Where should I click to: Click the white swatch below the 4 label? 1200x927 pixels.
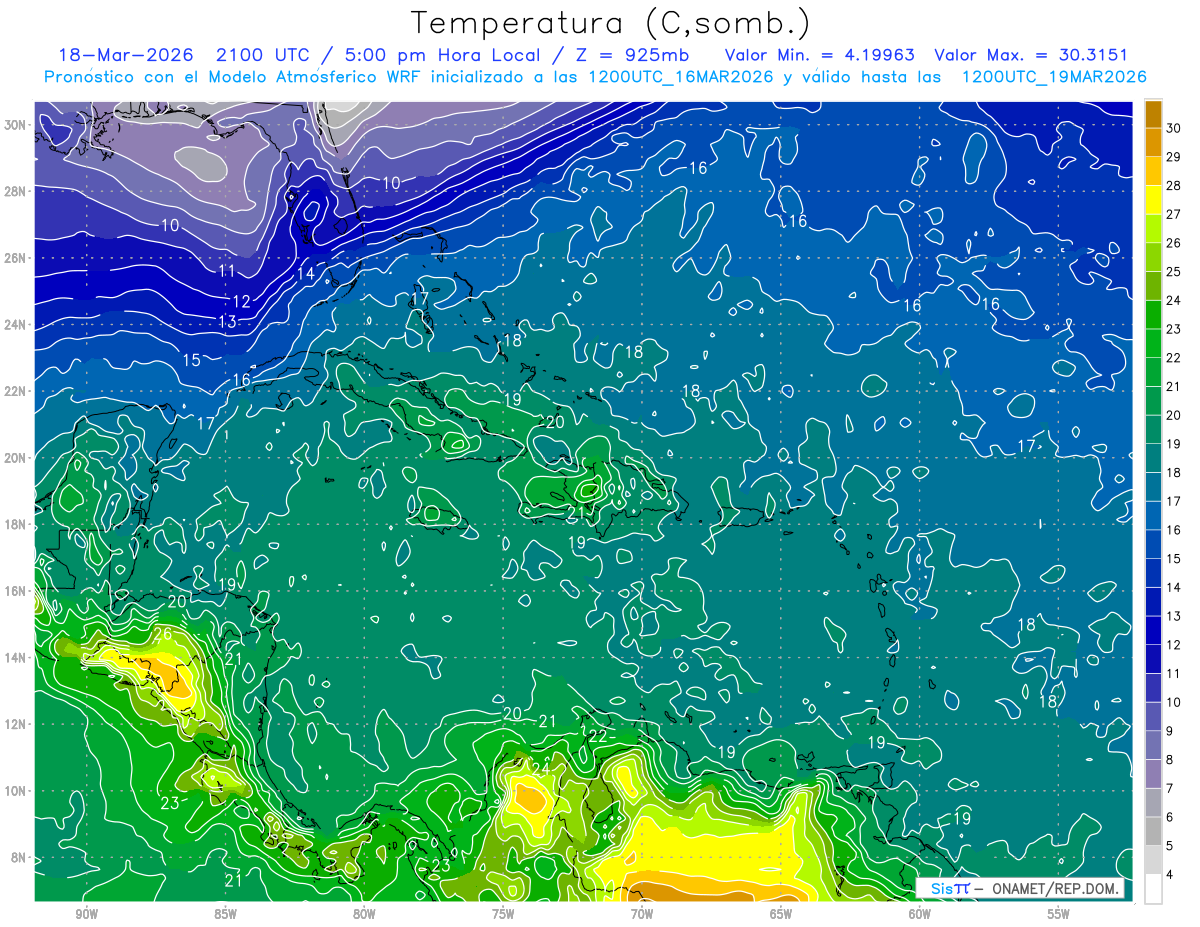coord(1153,888)
